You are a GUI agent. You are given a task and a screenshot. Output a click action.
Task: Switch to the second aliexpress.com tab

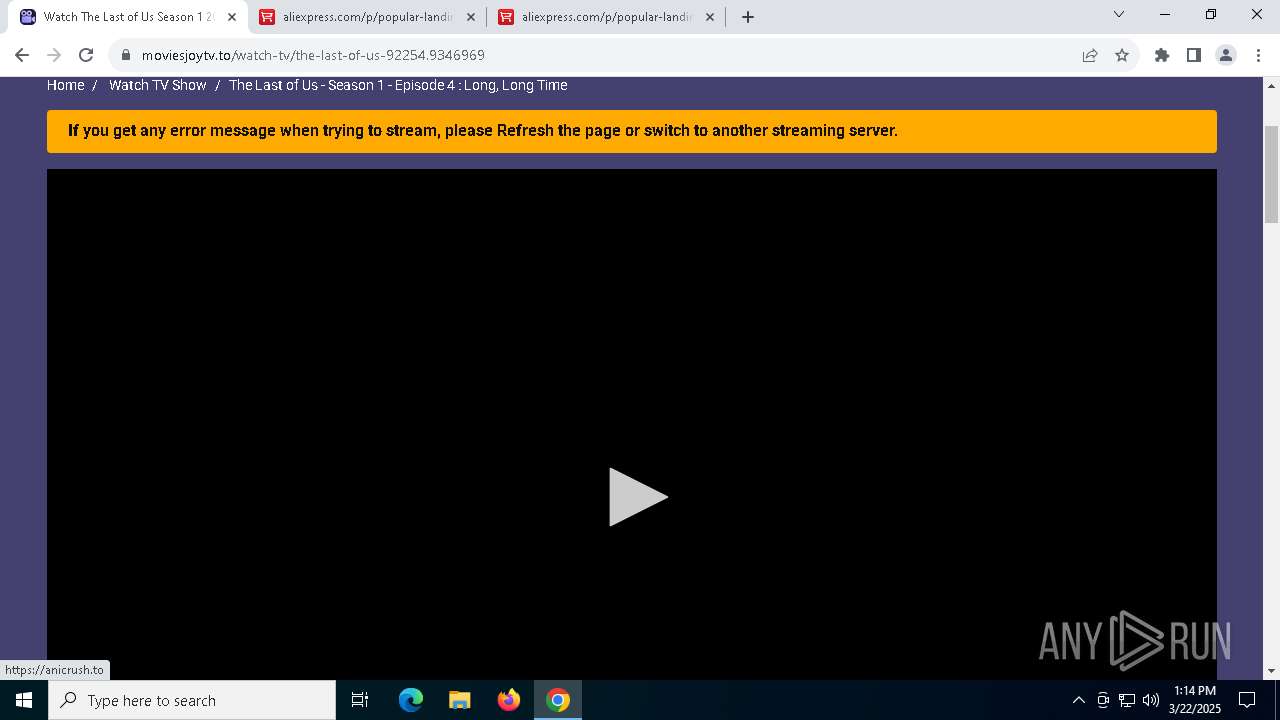[607, 17]
